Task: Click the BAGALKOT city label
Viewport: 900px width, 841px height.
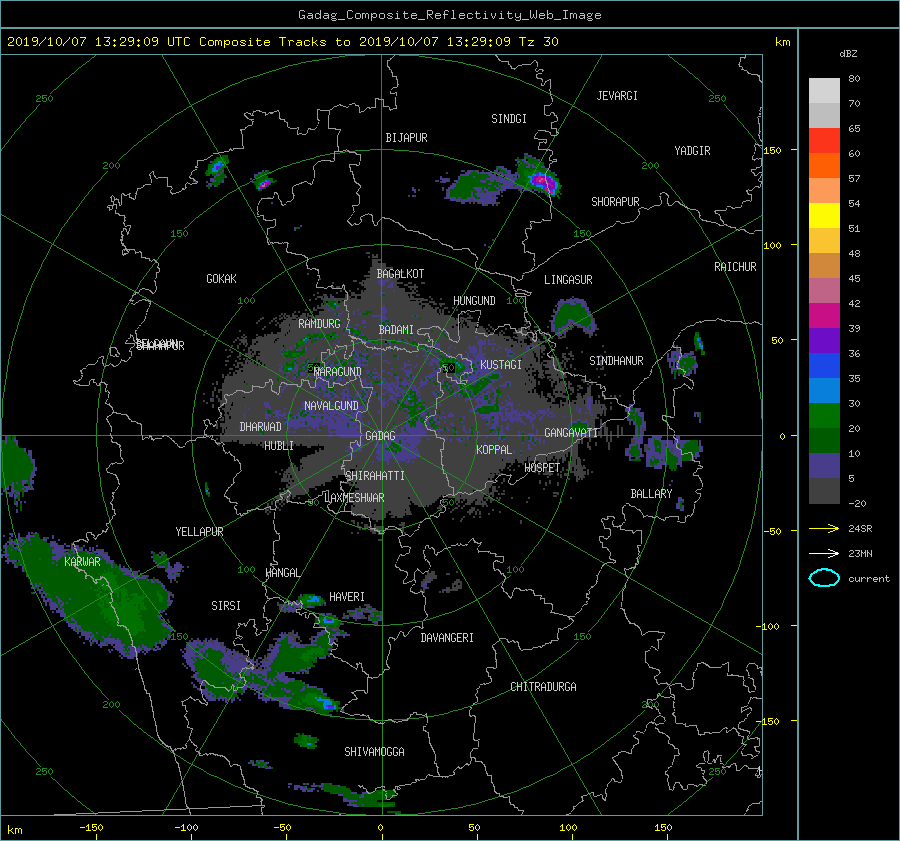Action: pyautogui.click(x=400, y=274)
